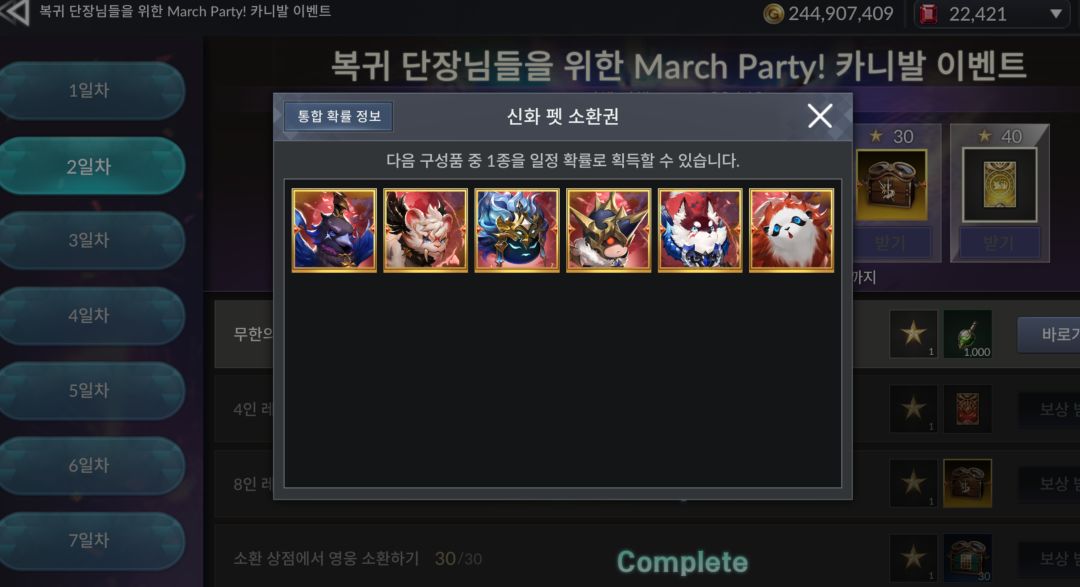Tap the green potion 1,000 reward icon
1080x587 pixels.
click(x=967, y=334)
